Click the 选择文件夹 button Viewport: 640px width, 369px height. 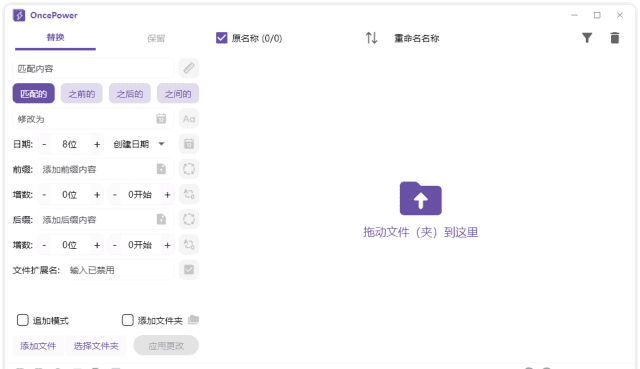tap(96, 346)
